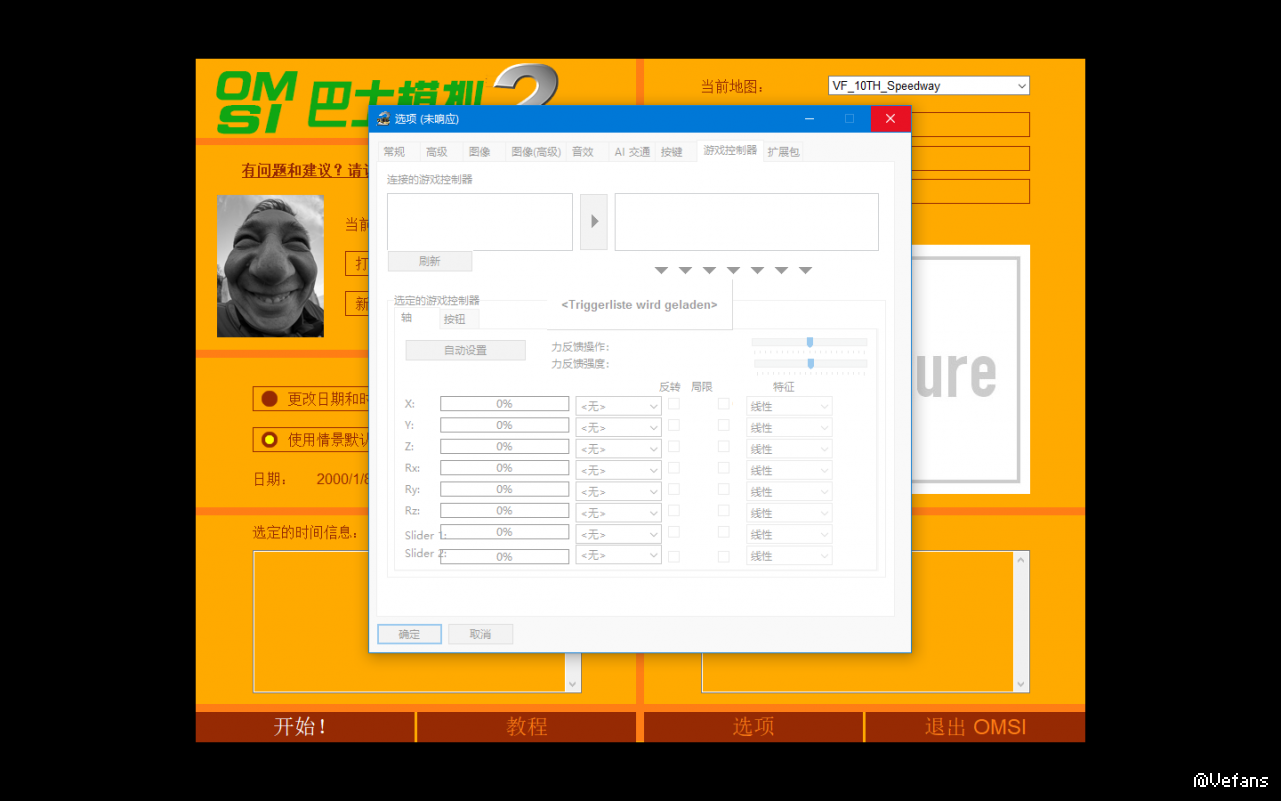Open the 线性 特征 dropdown for Z axis
This screenshot has height=801, width=1281.
[x=789, y=449]
